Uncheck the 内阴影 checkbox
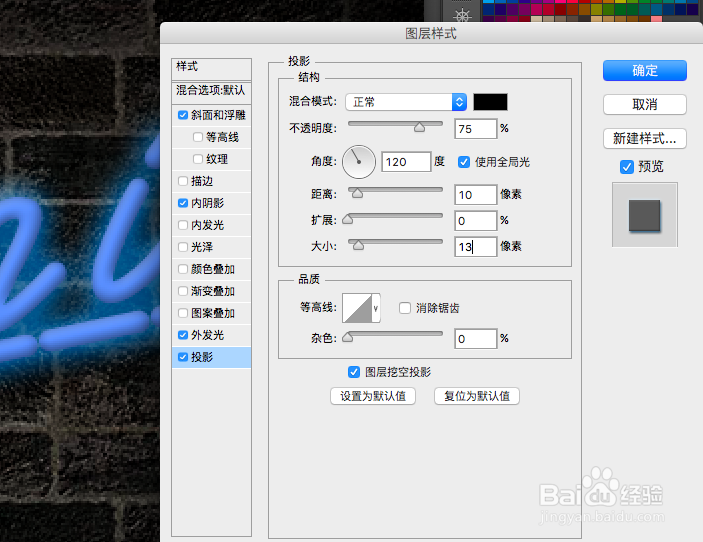 point(182,203)
